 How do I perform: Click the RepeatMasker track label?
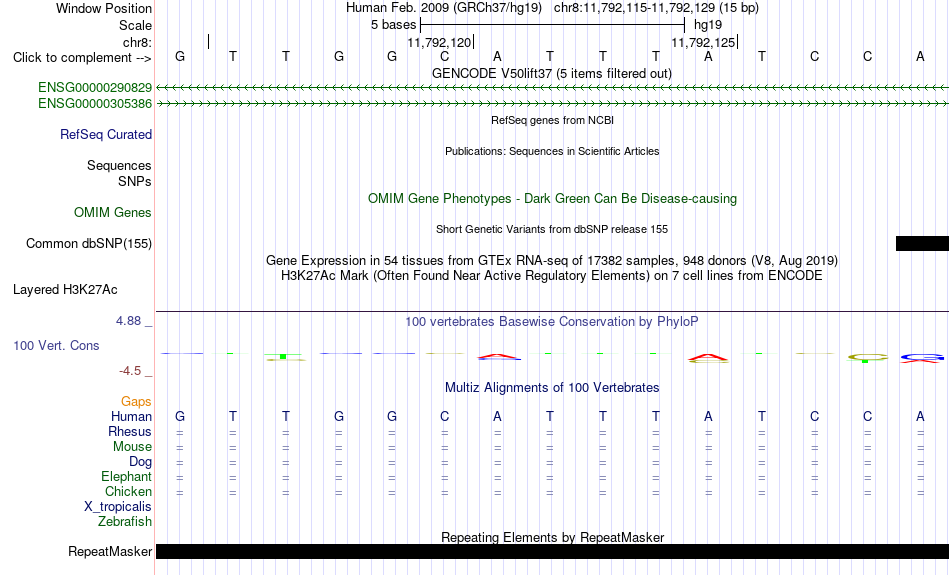coord(110,551)
